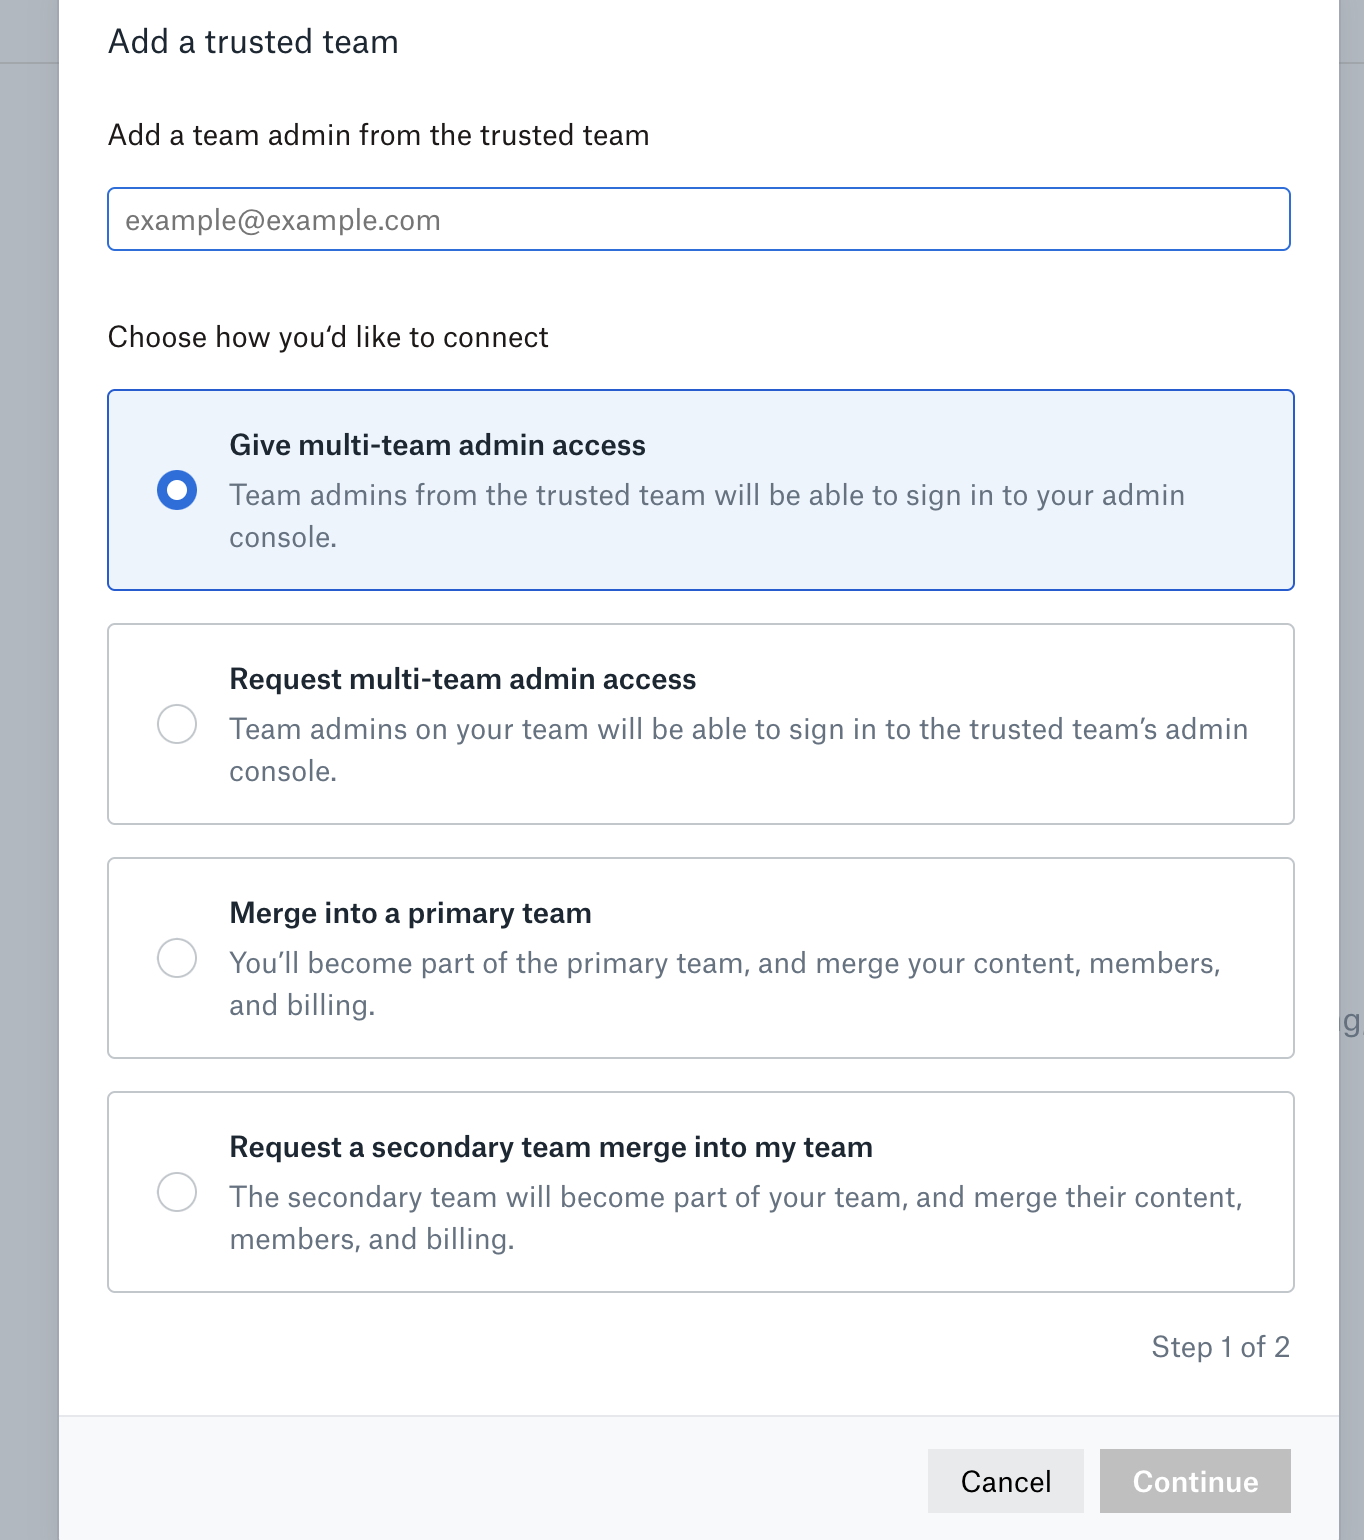Click the "Add a team admin from the trusted team" label
This screenshot has height=1540, width=1364.
click(x=378, y=135)
